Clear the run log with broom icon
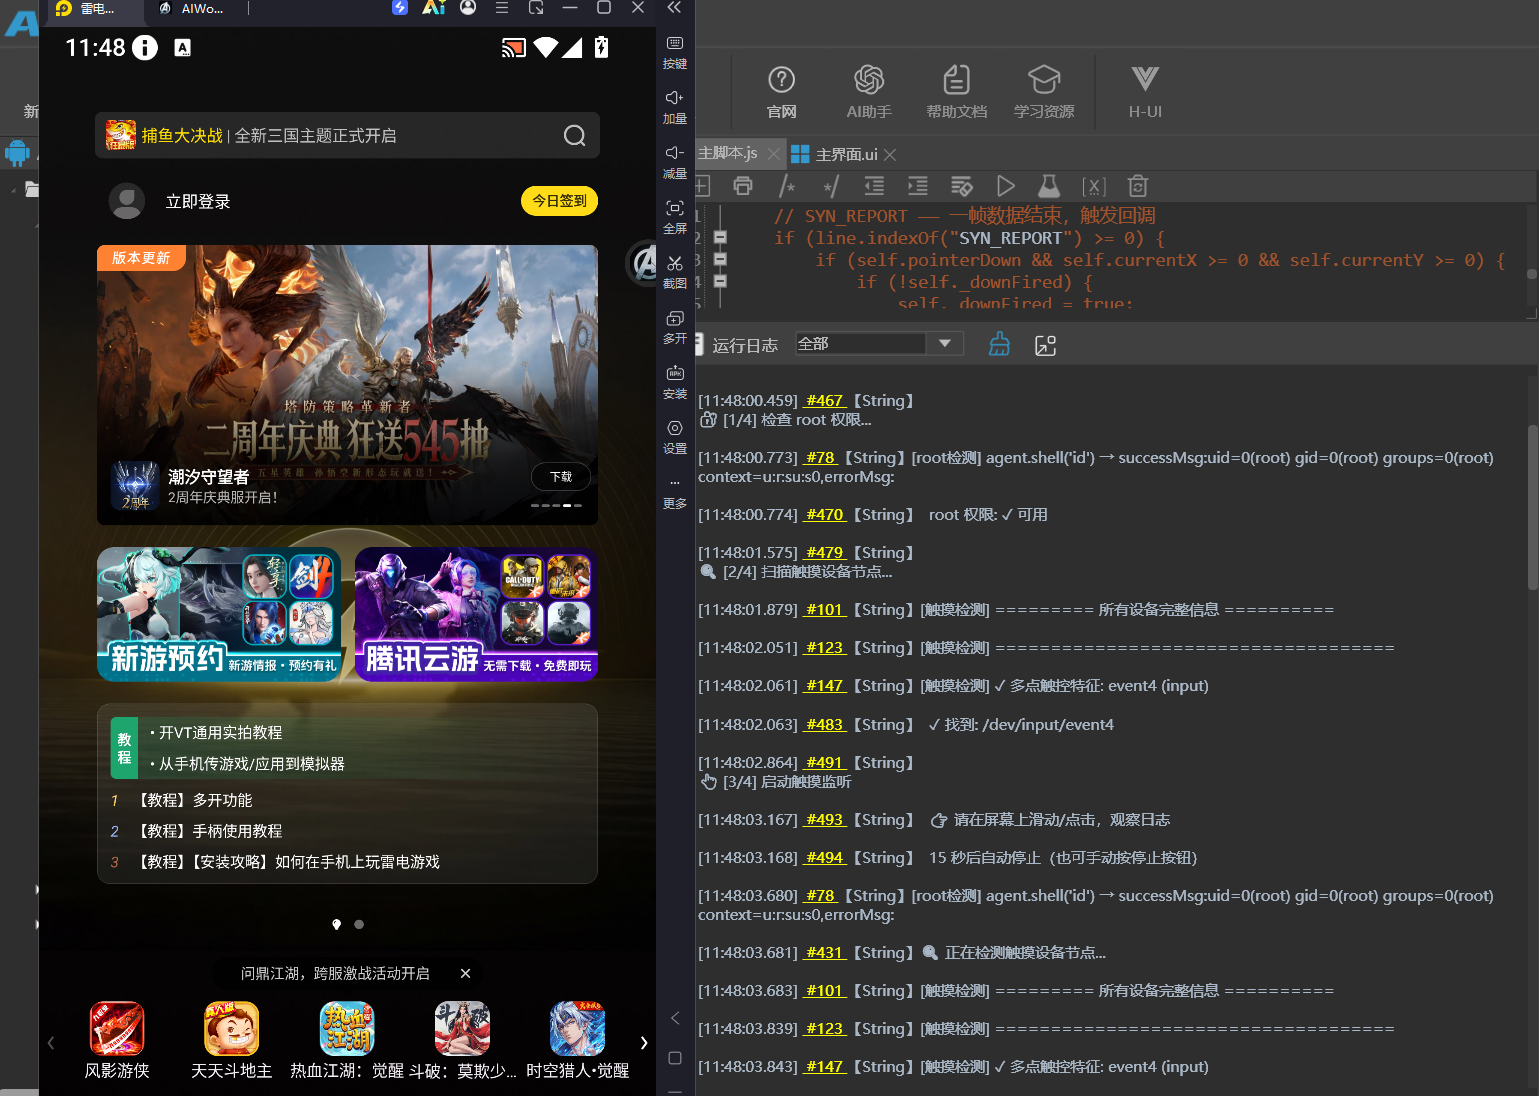Viewport: 1539px width, 1096px height. pyautogui.click(x=999, y=345)
